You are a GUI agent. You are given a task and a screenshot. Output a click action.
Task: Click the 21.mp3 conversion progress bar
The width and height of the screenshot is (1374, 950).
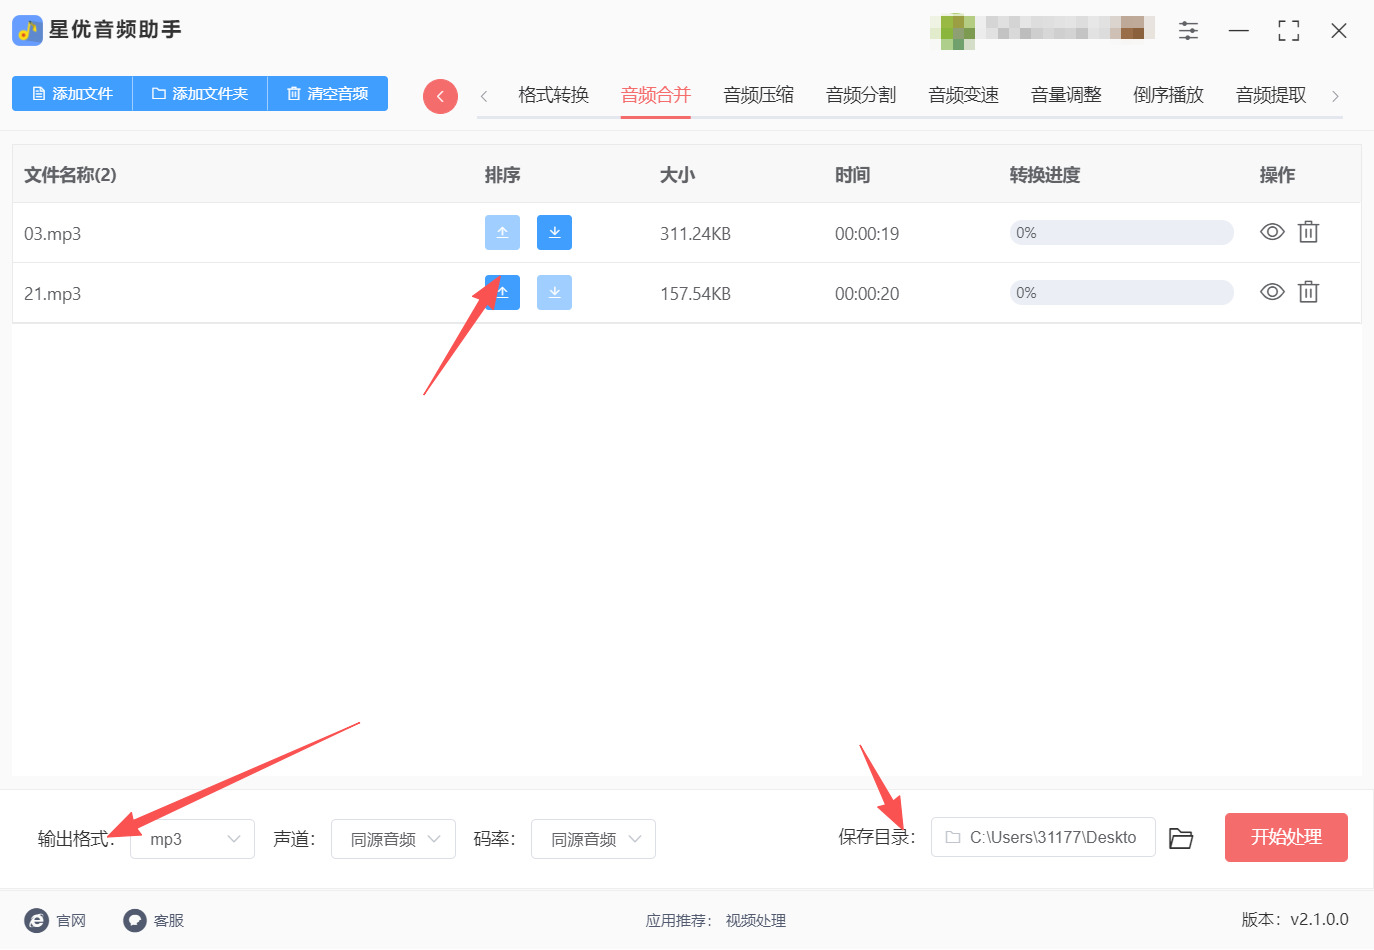click(x=1121, y=293)
